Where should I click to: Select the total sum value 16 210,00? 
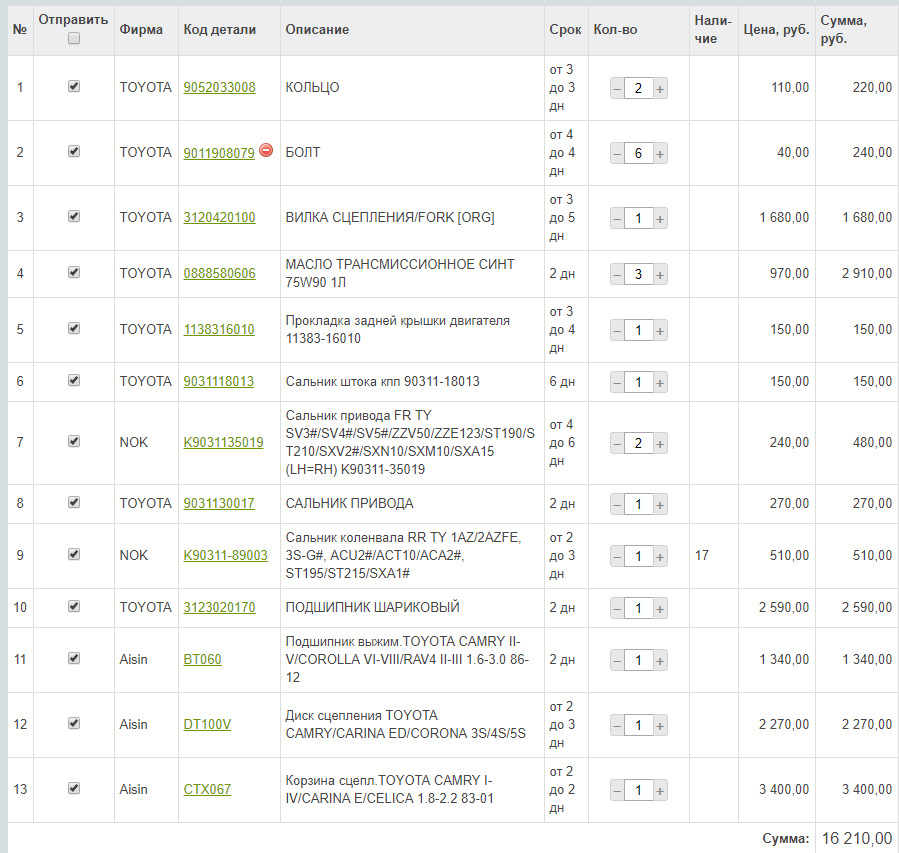tap(857, 838)
